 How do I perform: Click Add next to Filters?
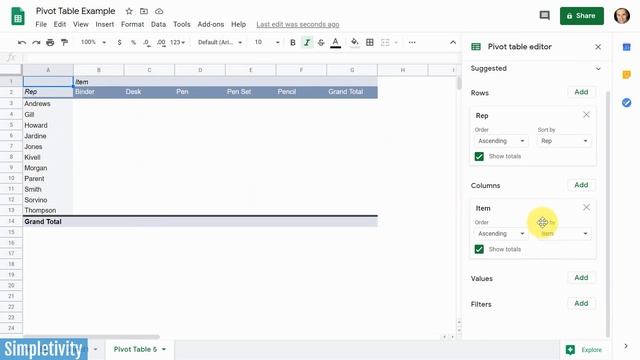(581, 303)
